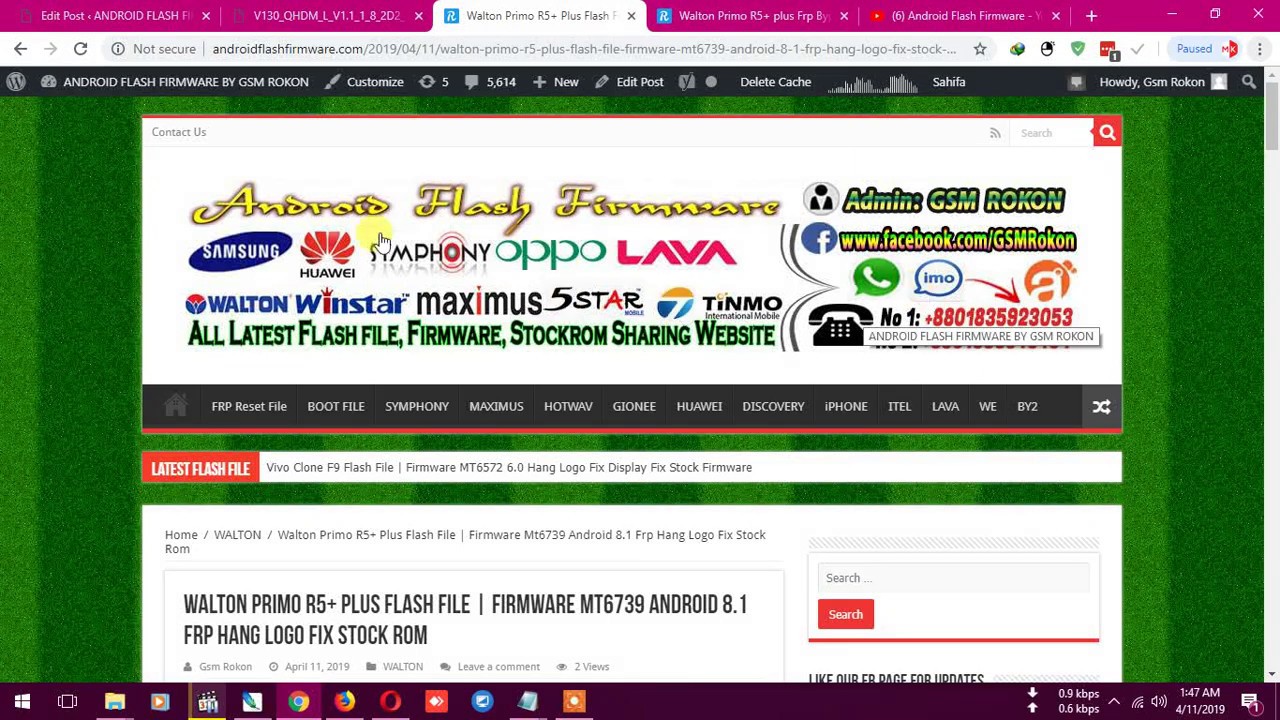Open the HUAWEI category
The height and width of the screenshot is (720, 1280).
699,406
